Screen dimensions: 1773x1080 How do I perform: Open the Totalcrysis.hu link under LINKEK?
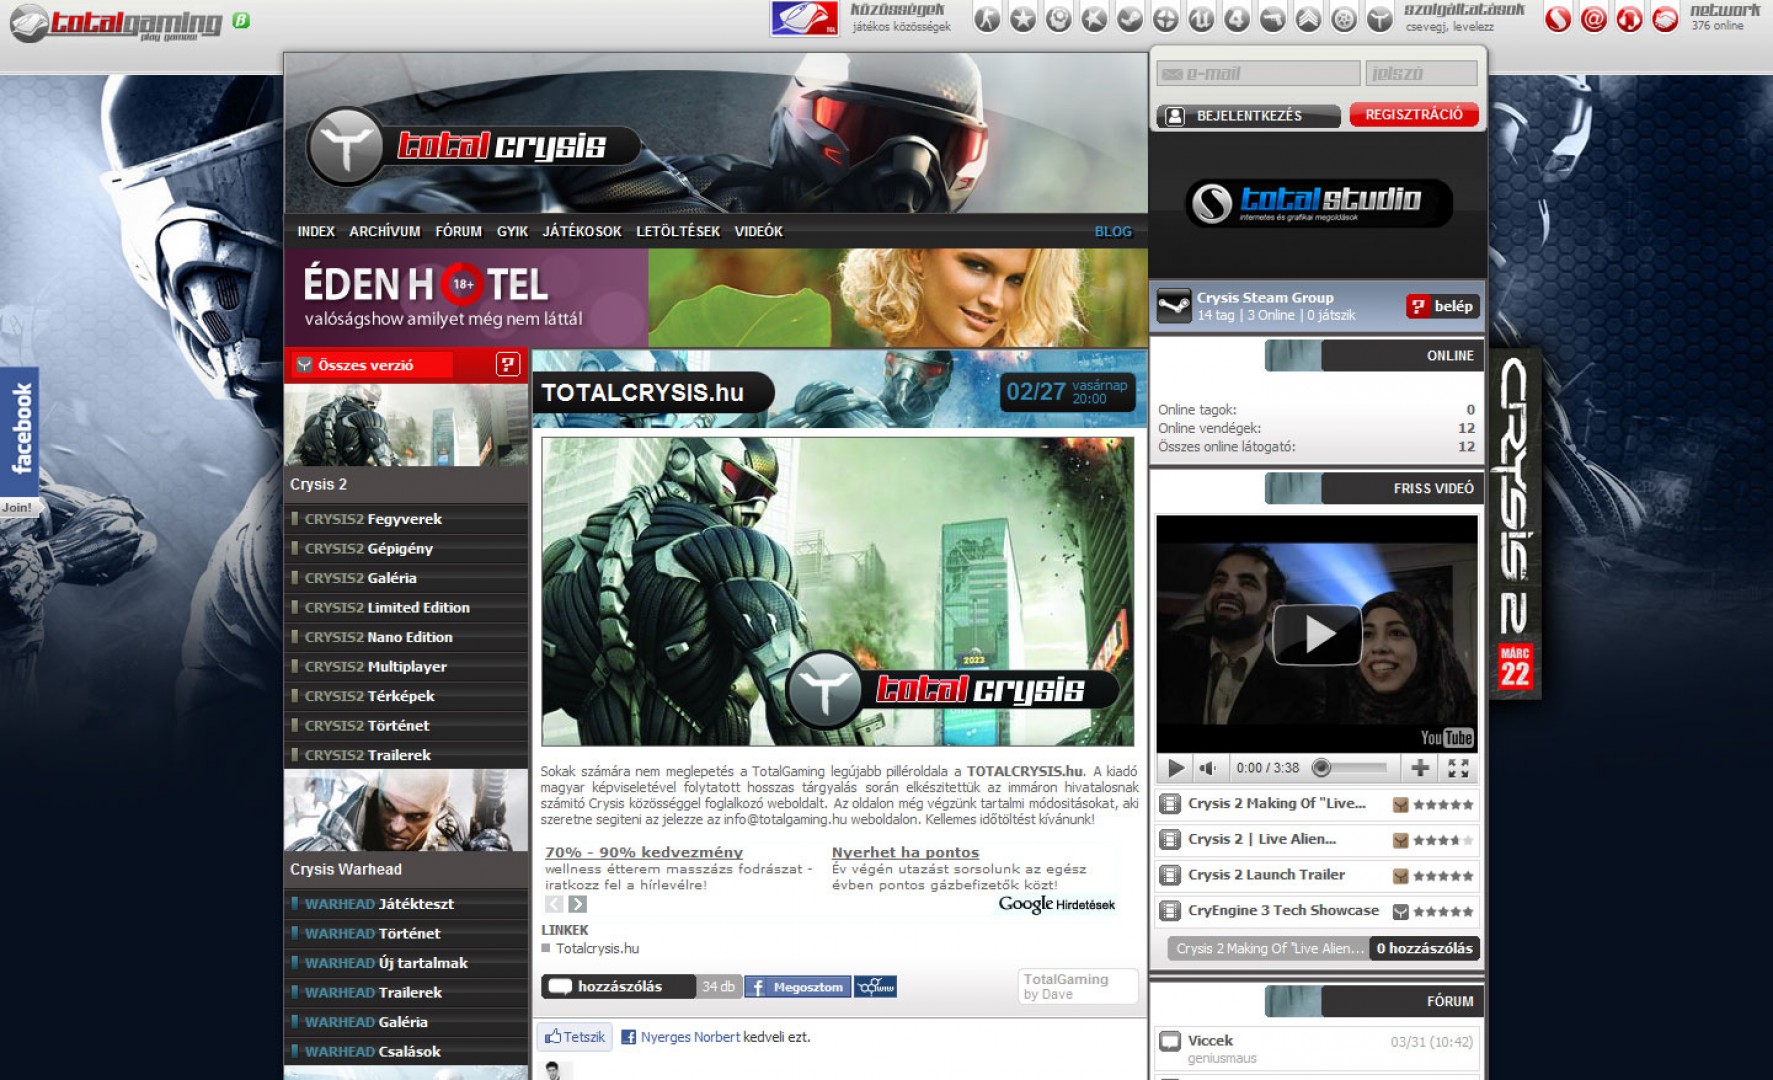[x=597, y=949]
